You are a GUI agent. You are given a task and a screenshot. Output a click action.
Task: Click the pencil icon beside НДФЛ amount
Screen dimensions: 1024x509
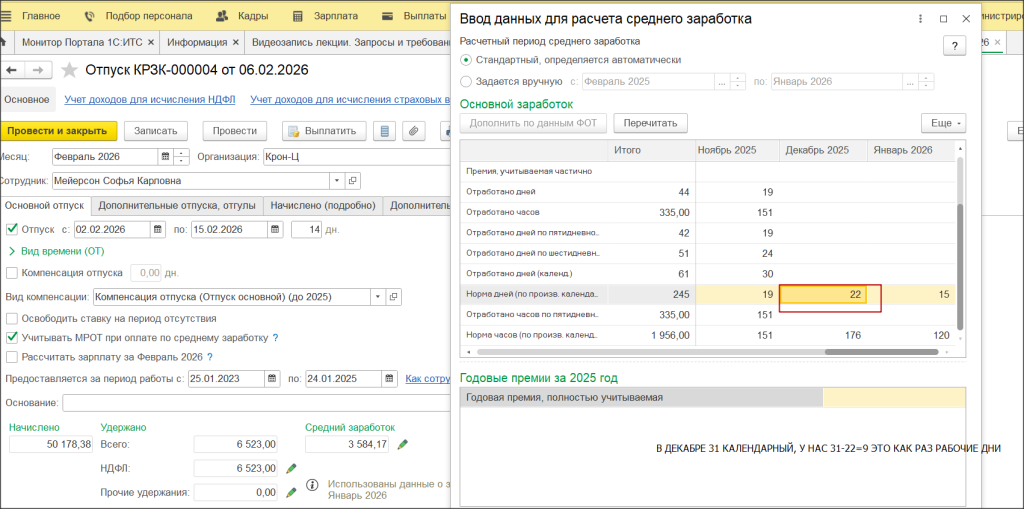pos(292,468)
